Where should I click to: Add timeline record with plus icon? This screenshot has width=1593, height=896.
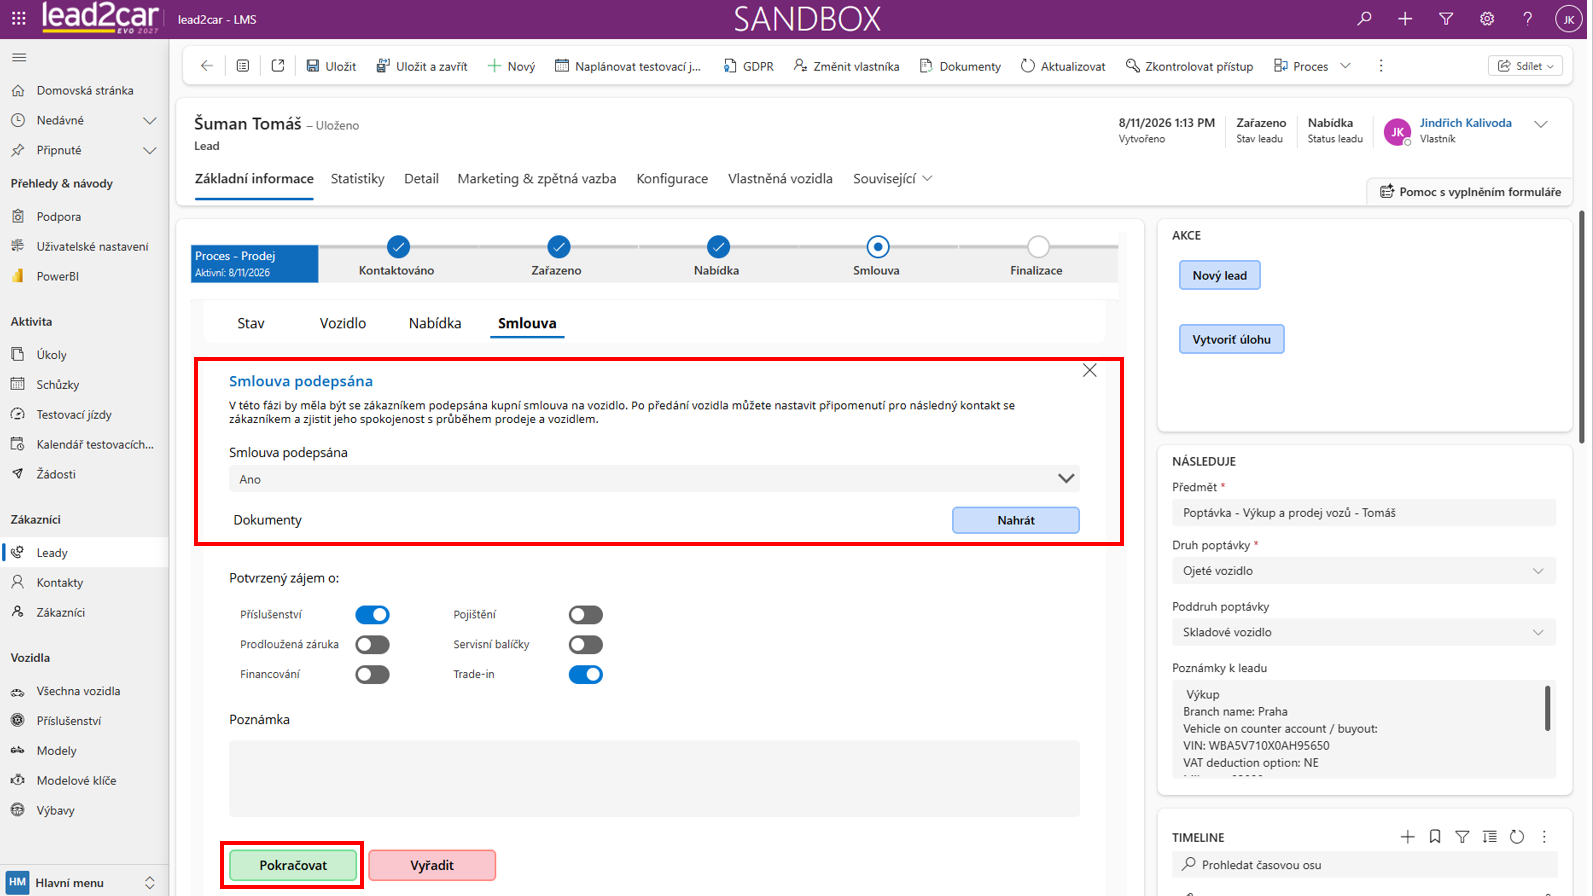[1408, 837]
